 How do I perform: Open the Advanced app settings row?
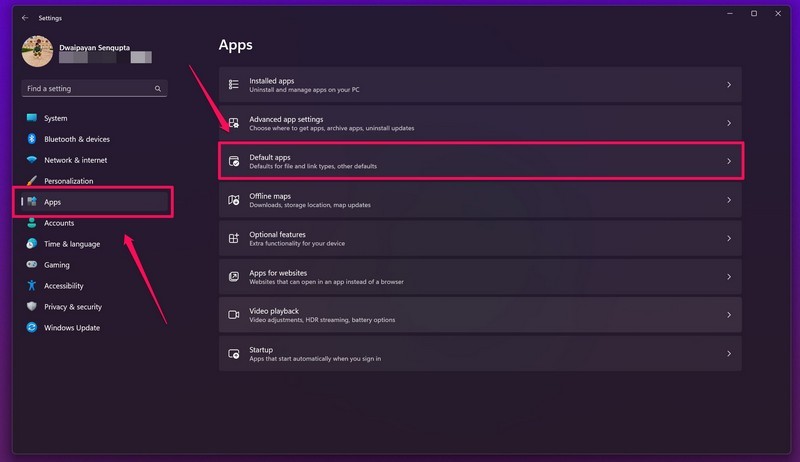pos(480,123)
